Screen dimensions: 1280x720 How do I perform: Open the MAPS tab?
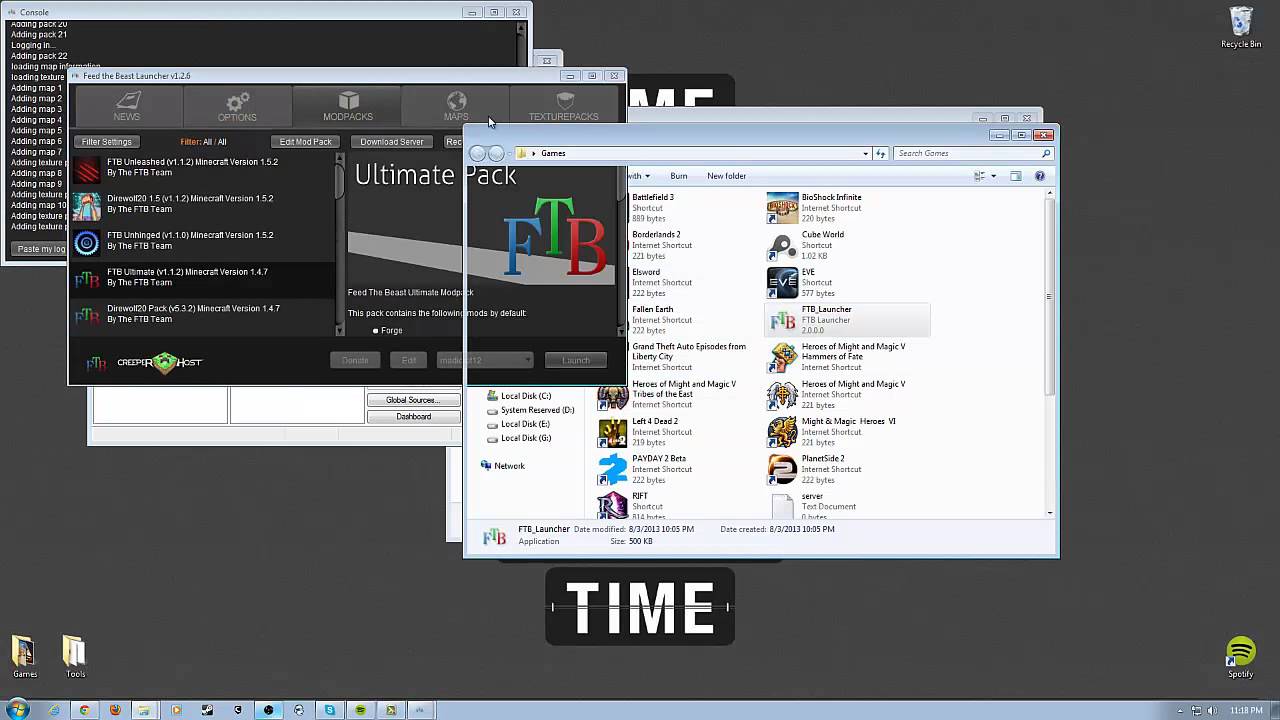456,106
